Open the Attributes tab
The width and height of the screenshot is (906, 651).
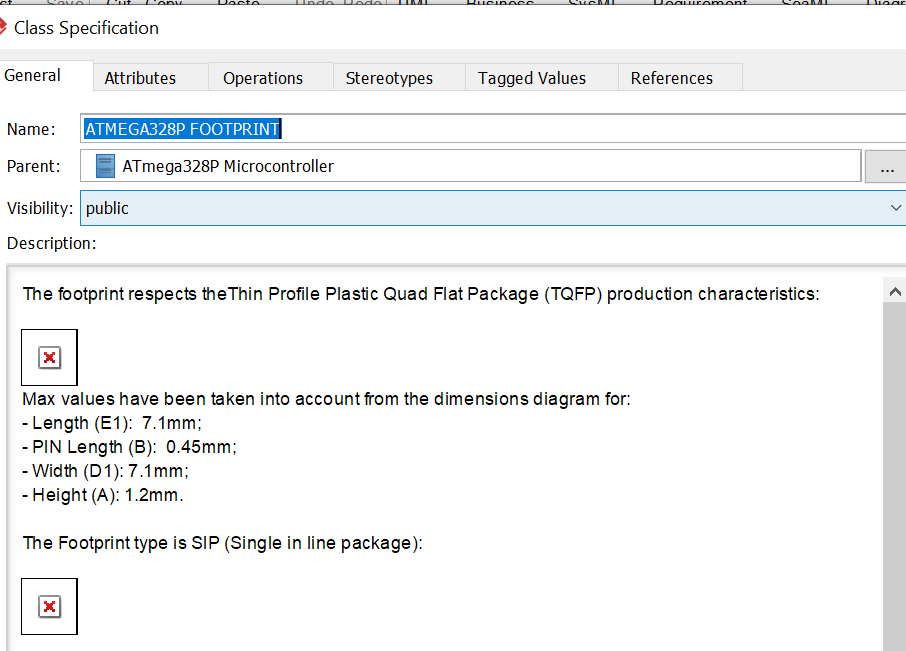151,78
